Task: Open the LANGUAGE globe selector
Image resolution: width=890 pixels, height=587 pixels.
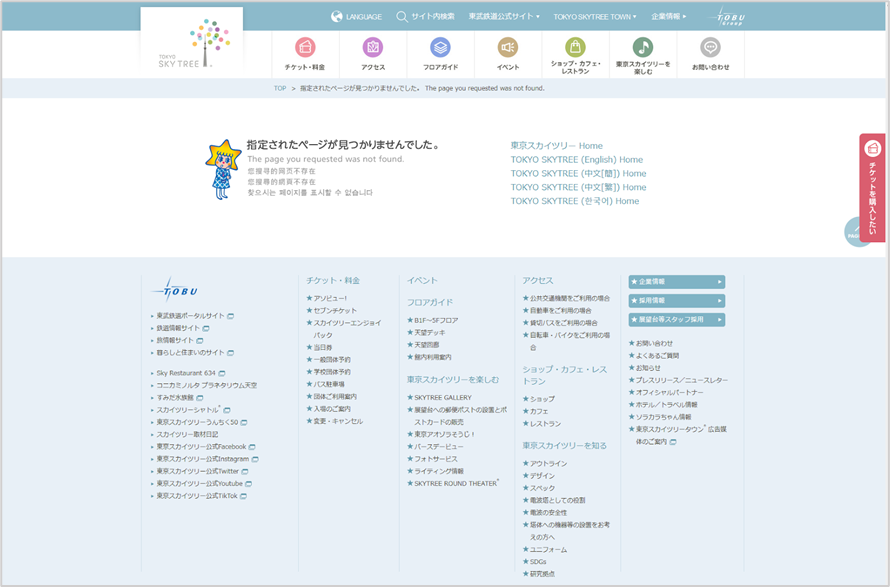Action: (x=356, y=16)
